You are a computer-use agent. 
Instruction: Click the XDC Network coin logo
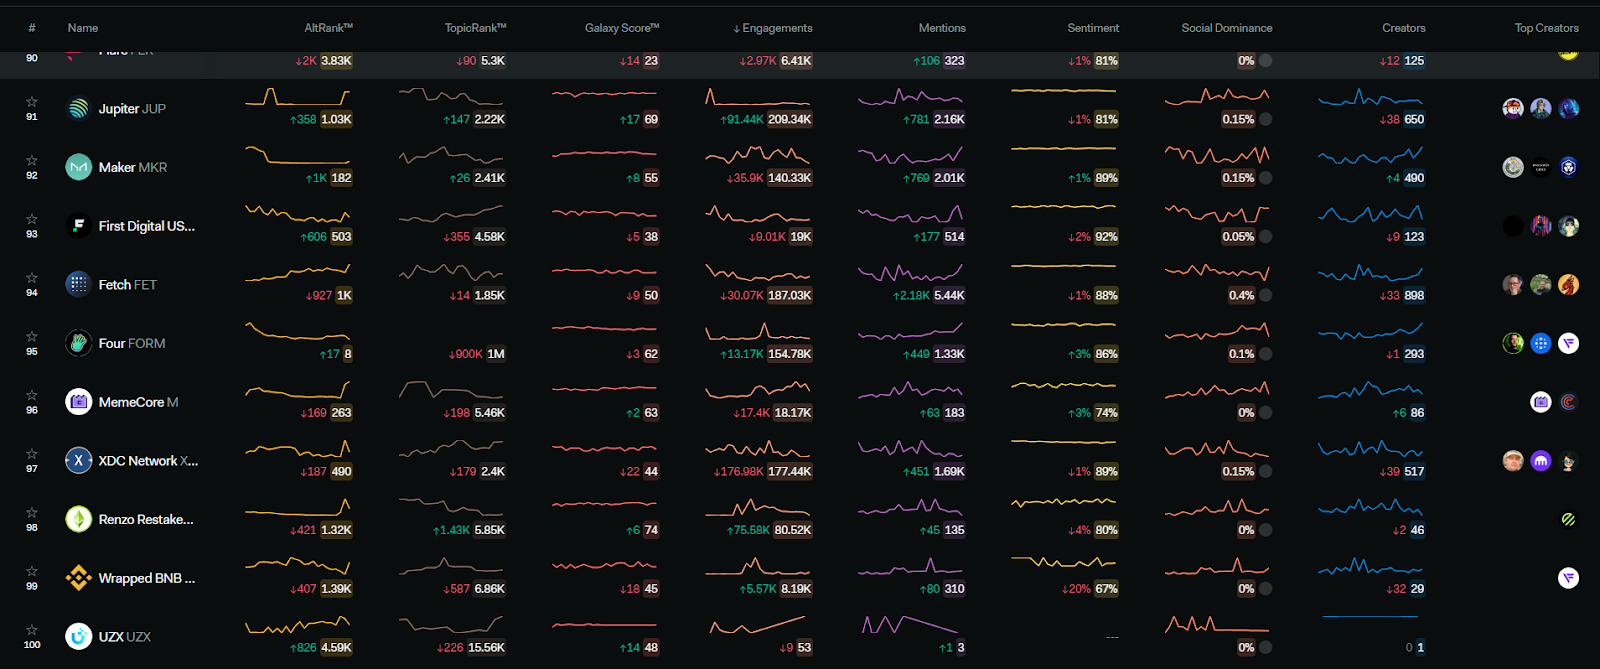pos(78,460)
